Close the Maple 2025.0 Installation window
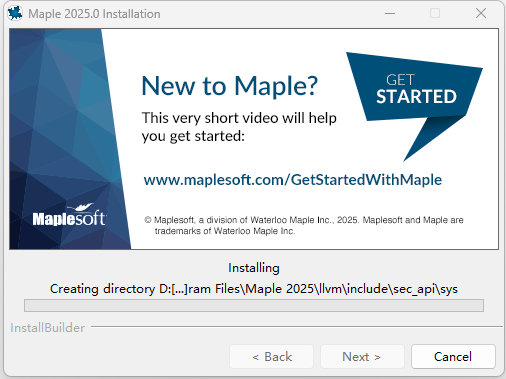The height and width of the screenshot is (379, 506). (481, 14)
